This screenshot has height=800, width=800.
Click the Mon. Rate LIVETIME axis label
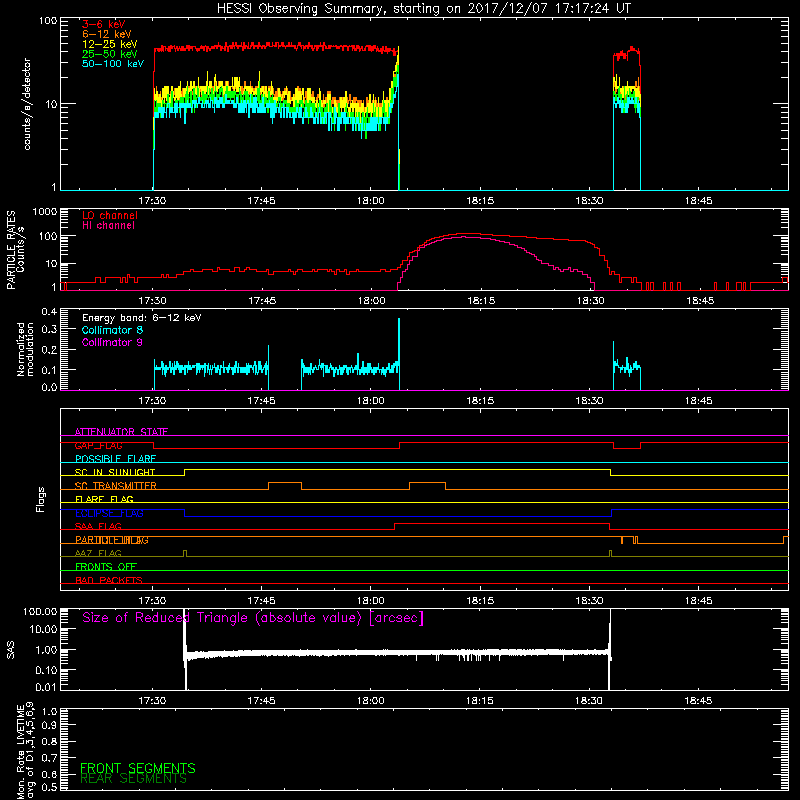click(25, 750)
